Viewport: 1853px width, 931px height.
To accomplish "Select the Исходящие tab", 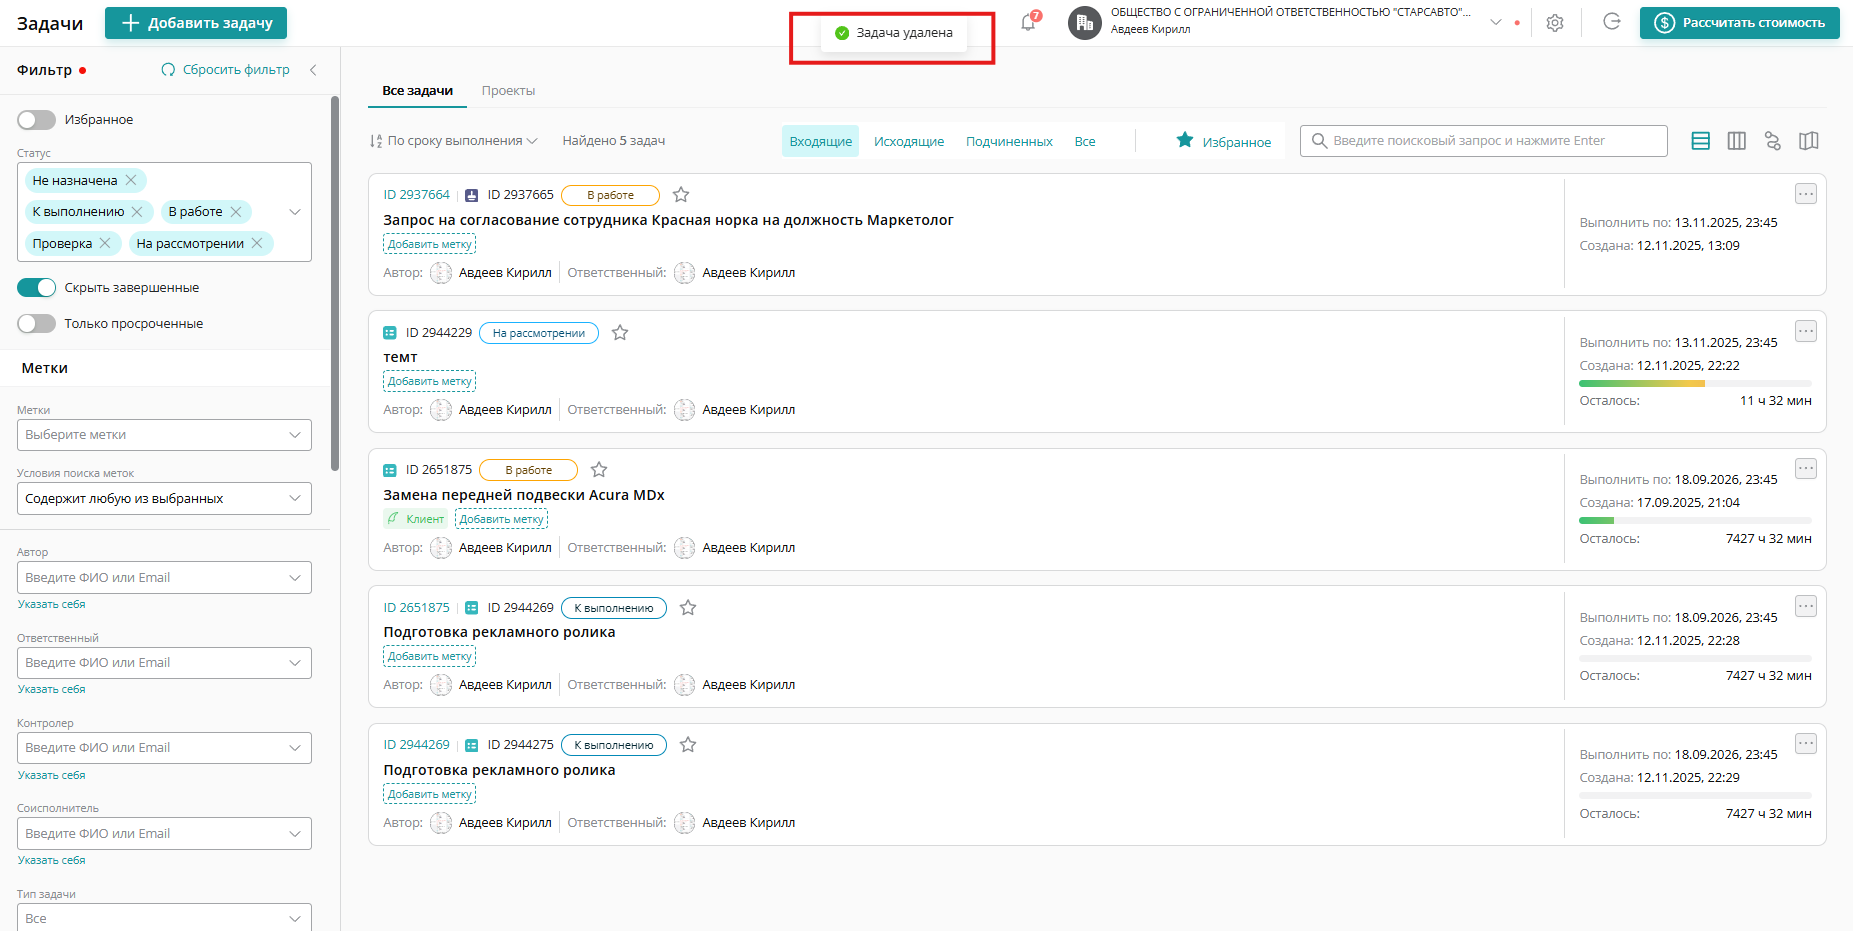I will pyautogui.click(x=909, y=142).
